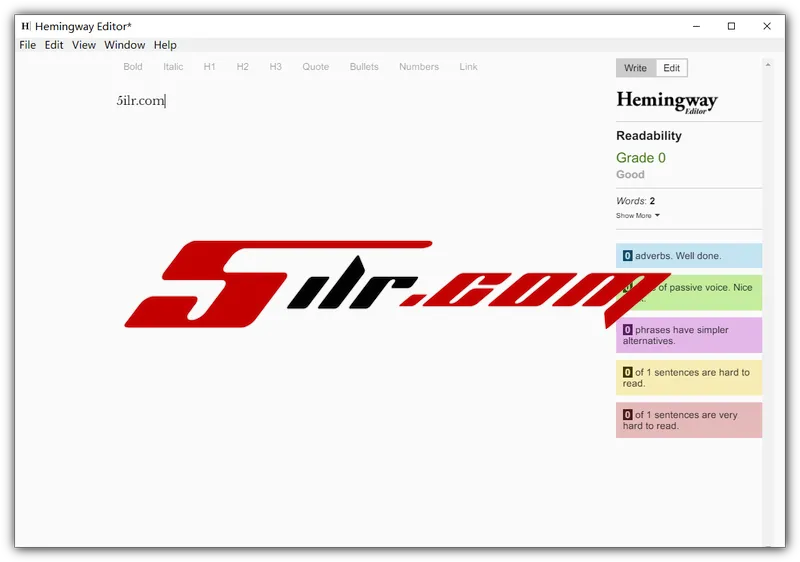Click the Readability heading

pos(649,136)
